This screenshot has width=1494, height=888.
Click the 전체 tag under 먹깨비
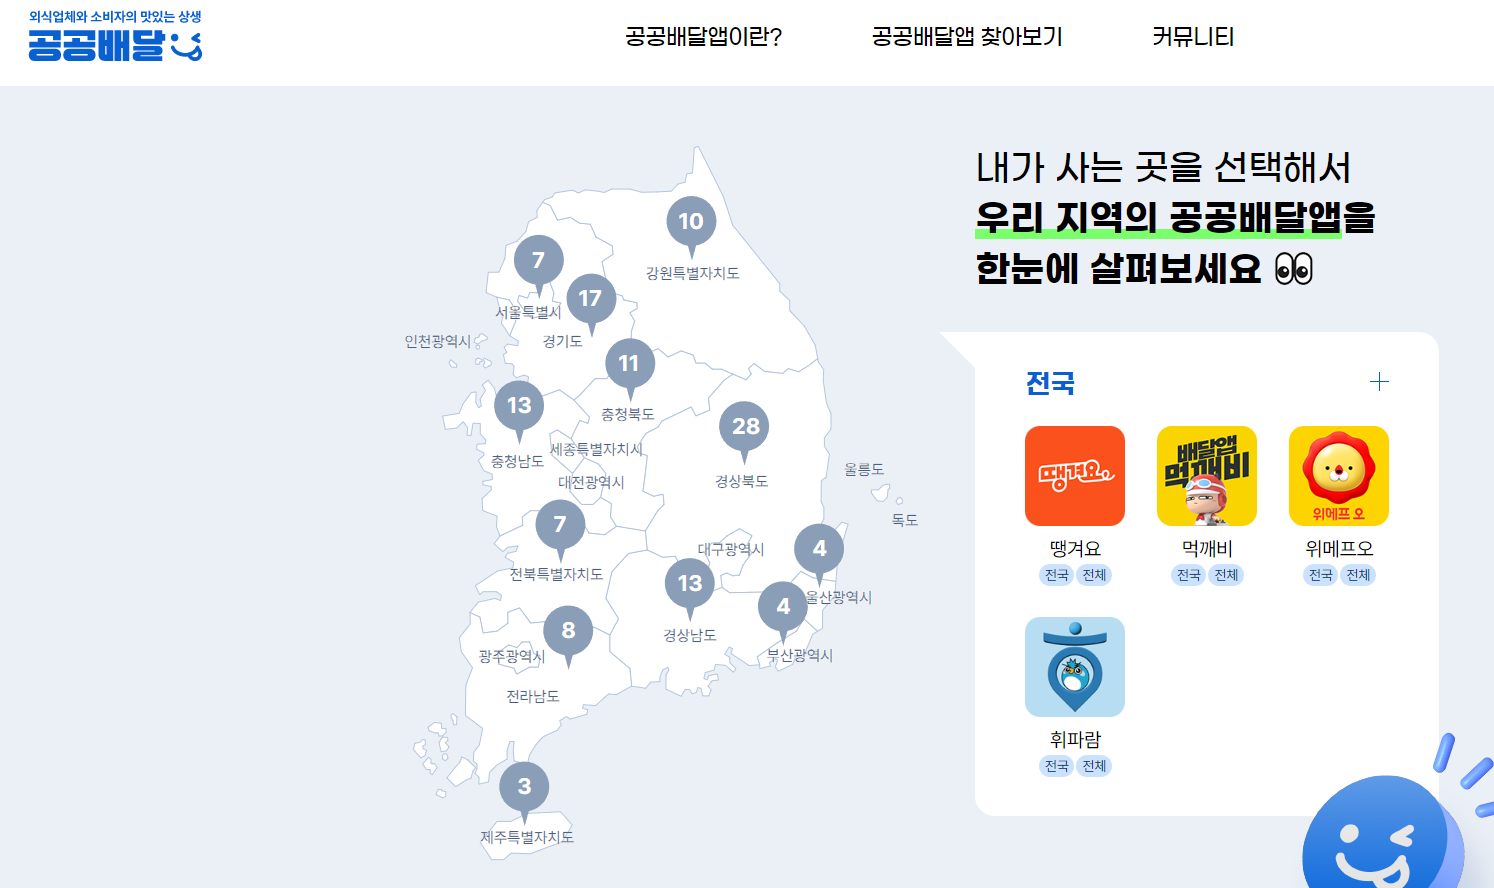tap(1226, 575)
